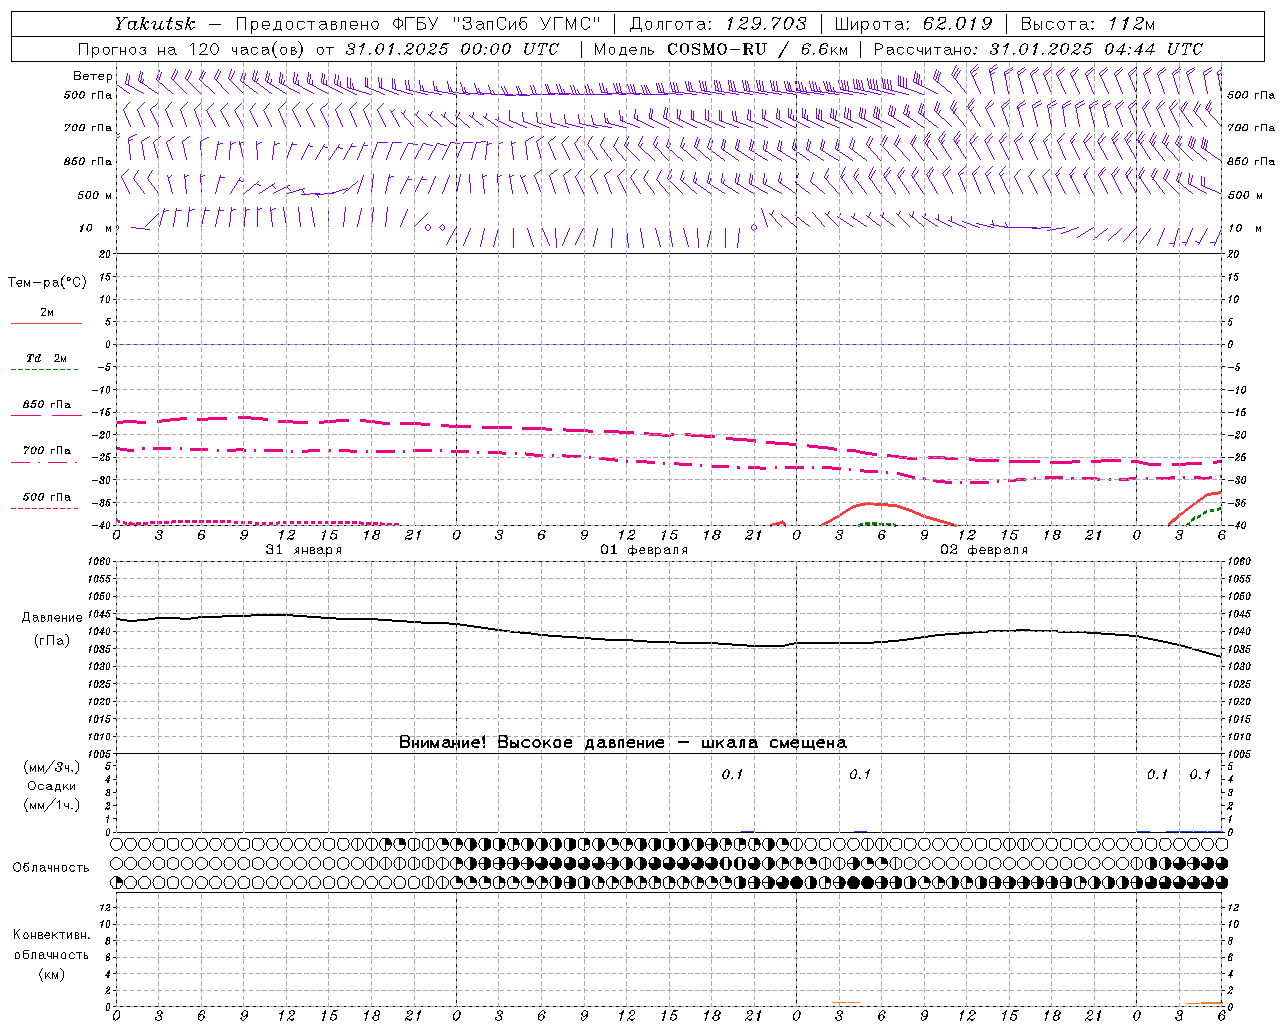The width and height of the screenshot is (1280, 1024).
Task: Click the Конвективн. label
Action: (52, 935)
